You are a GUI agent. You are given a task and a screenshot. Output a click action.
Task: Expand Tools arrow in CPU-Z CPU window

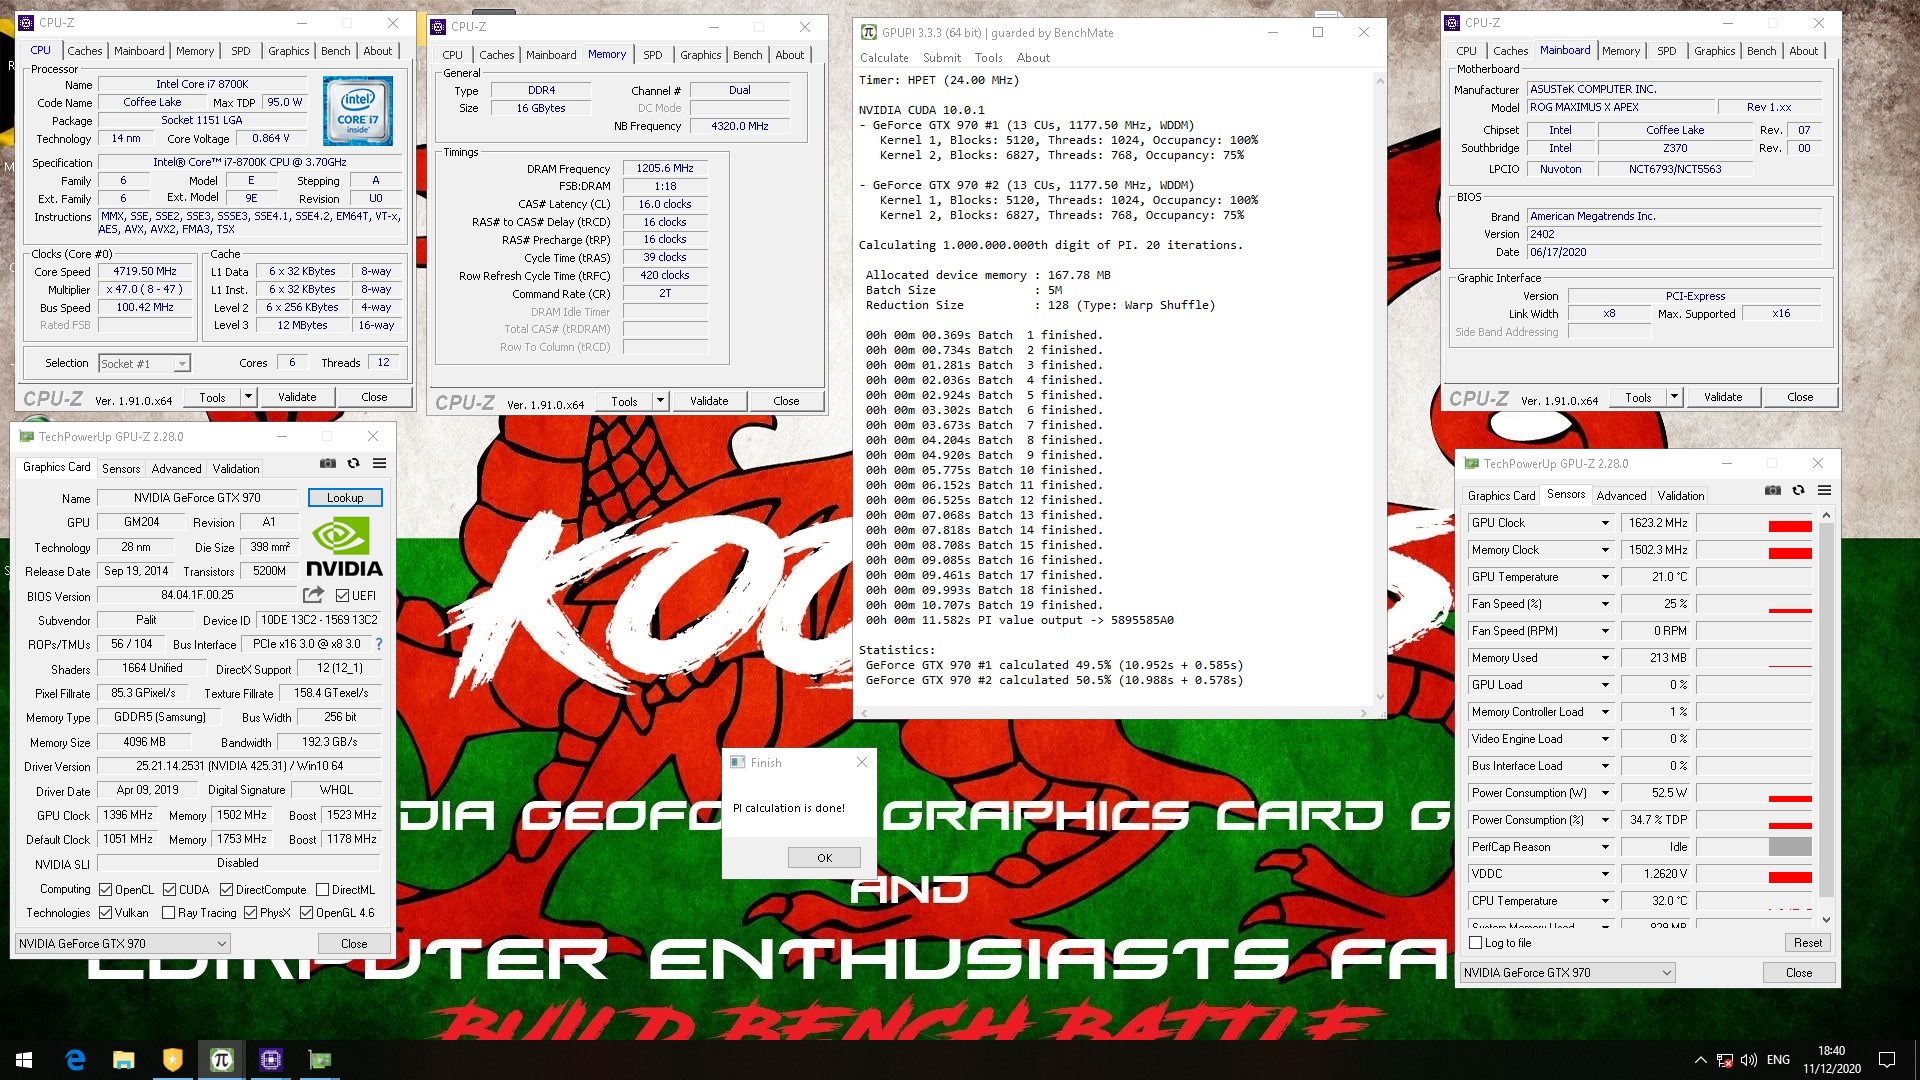click(248, 397)
